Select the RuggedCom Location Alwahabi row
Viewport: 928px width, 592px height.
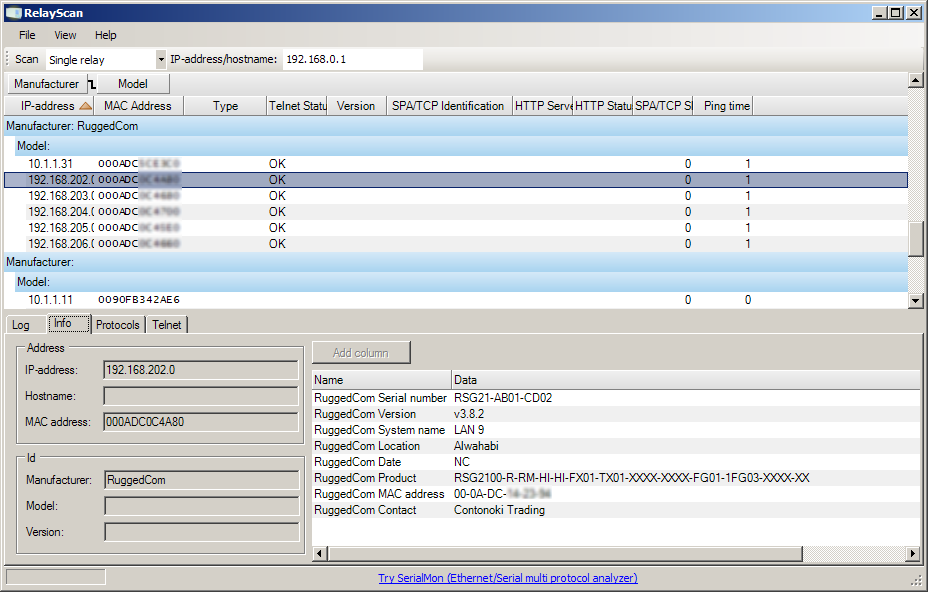point(616,446)
